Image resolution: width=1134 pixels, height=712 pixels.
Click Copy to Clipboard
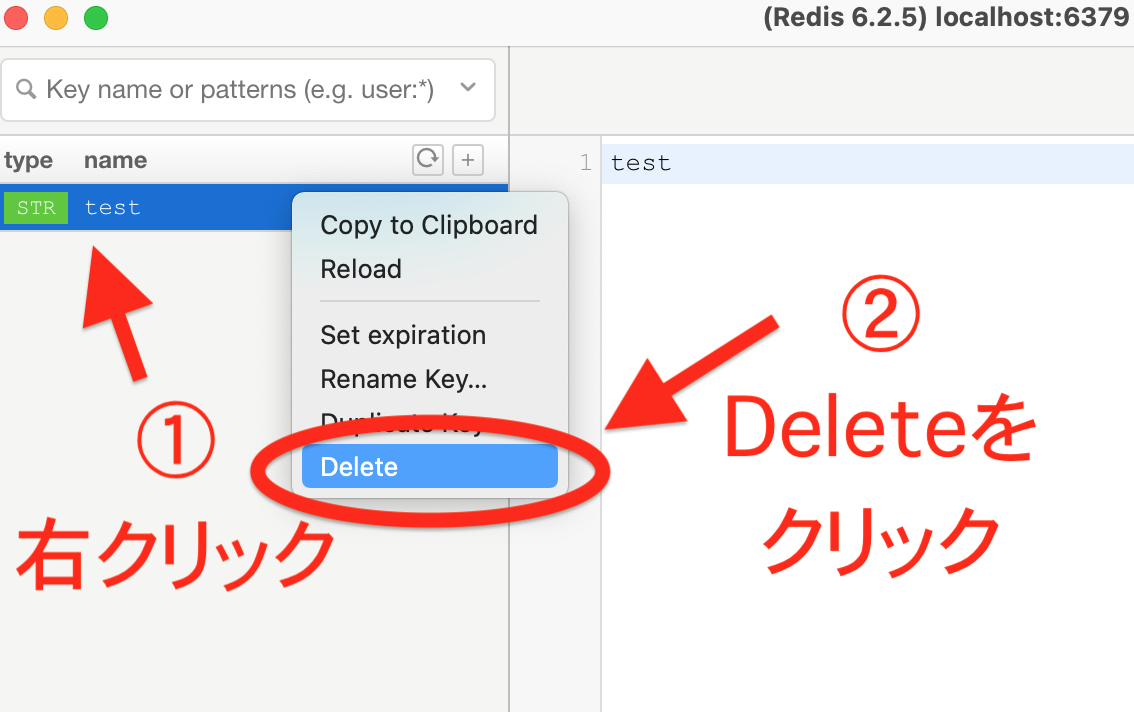coord(429,225)
